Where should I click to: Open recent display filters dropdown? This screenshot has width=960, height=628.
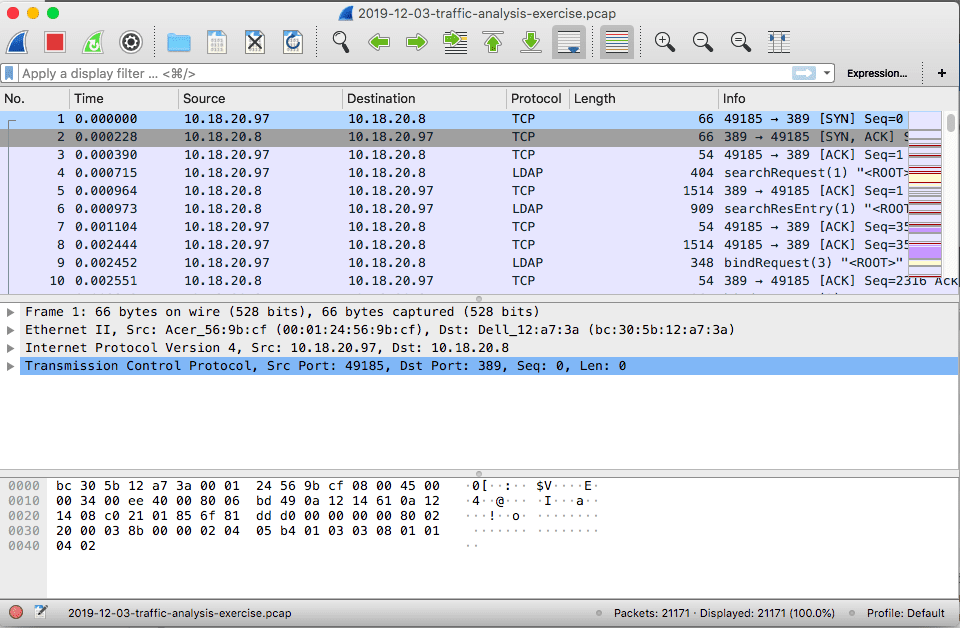coord(827,73)
